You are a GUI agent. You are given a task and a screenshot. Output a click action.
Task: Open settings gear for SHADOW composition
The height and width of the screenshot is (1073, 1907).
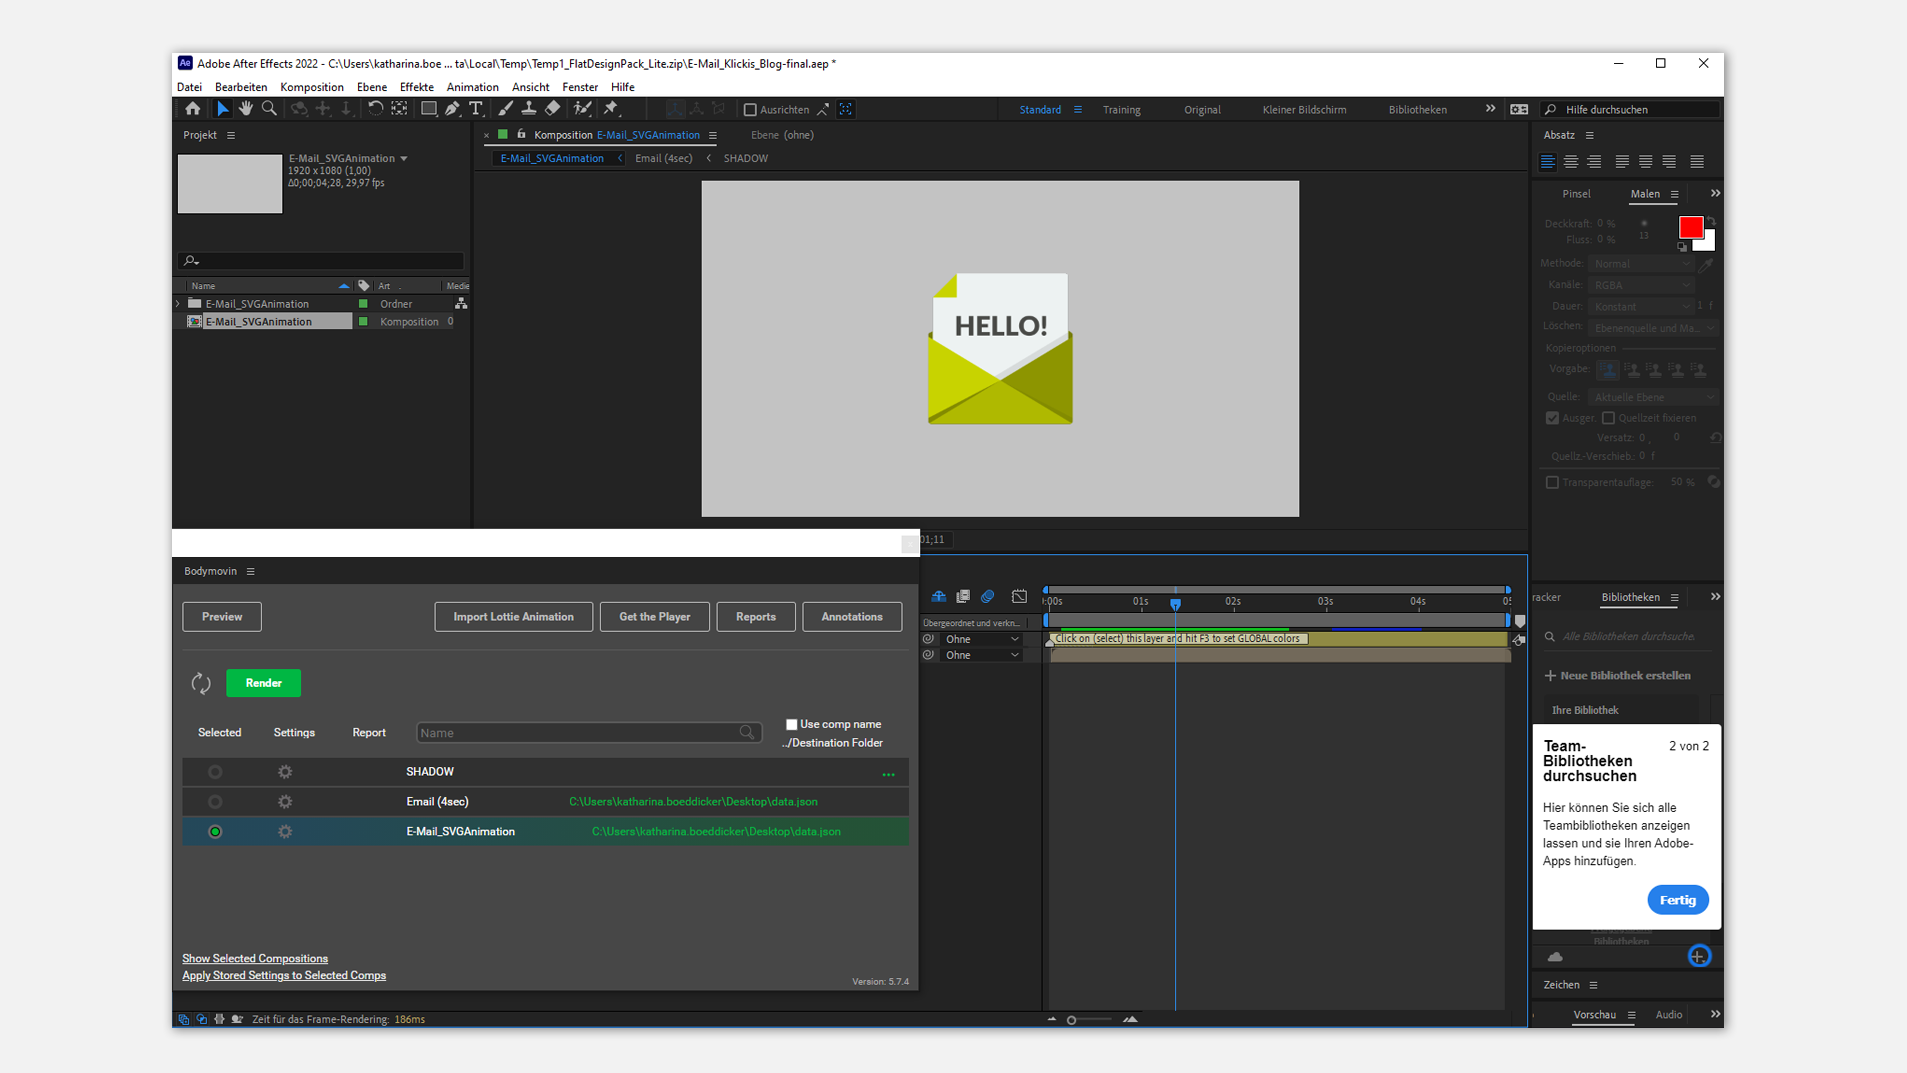tap(285, 772)
